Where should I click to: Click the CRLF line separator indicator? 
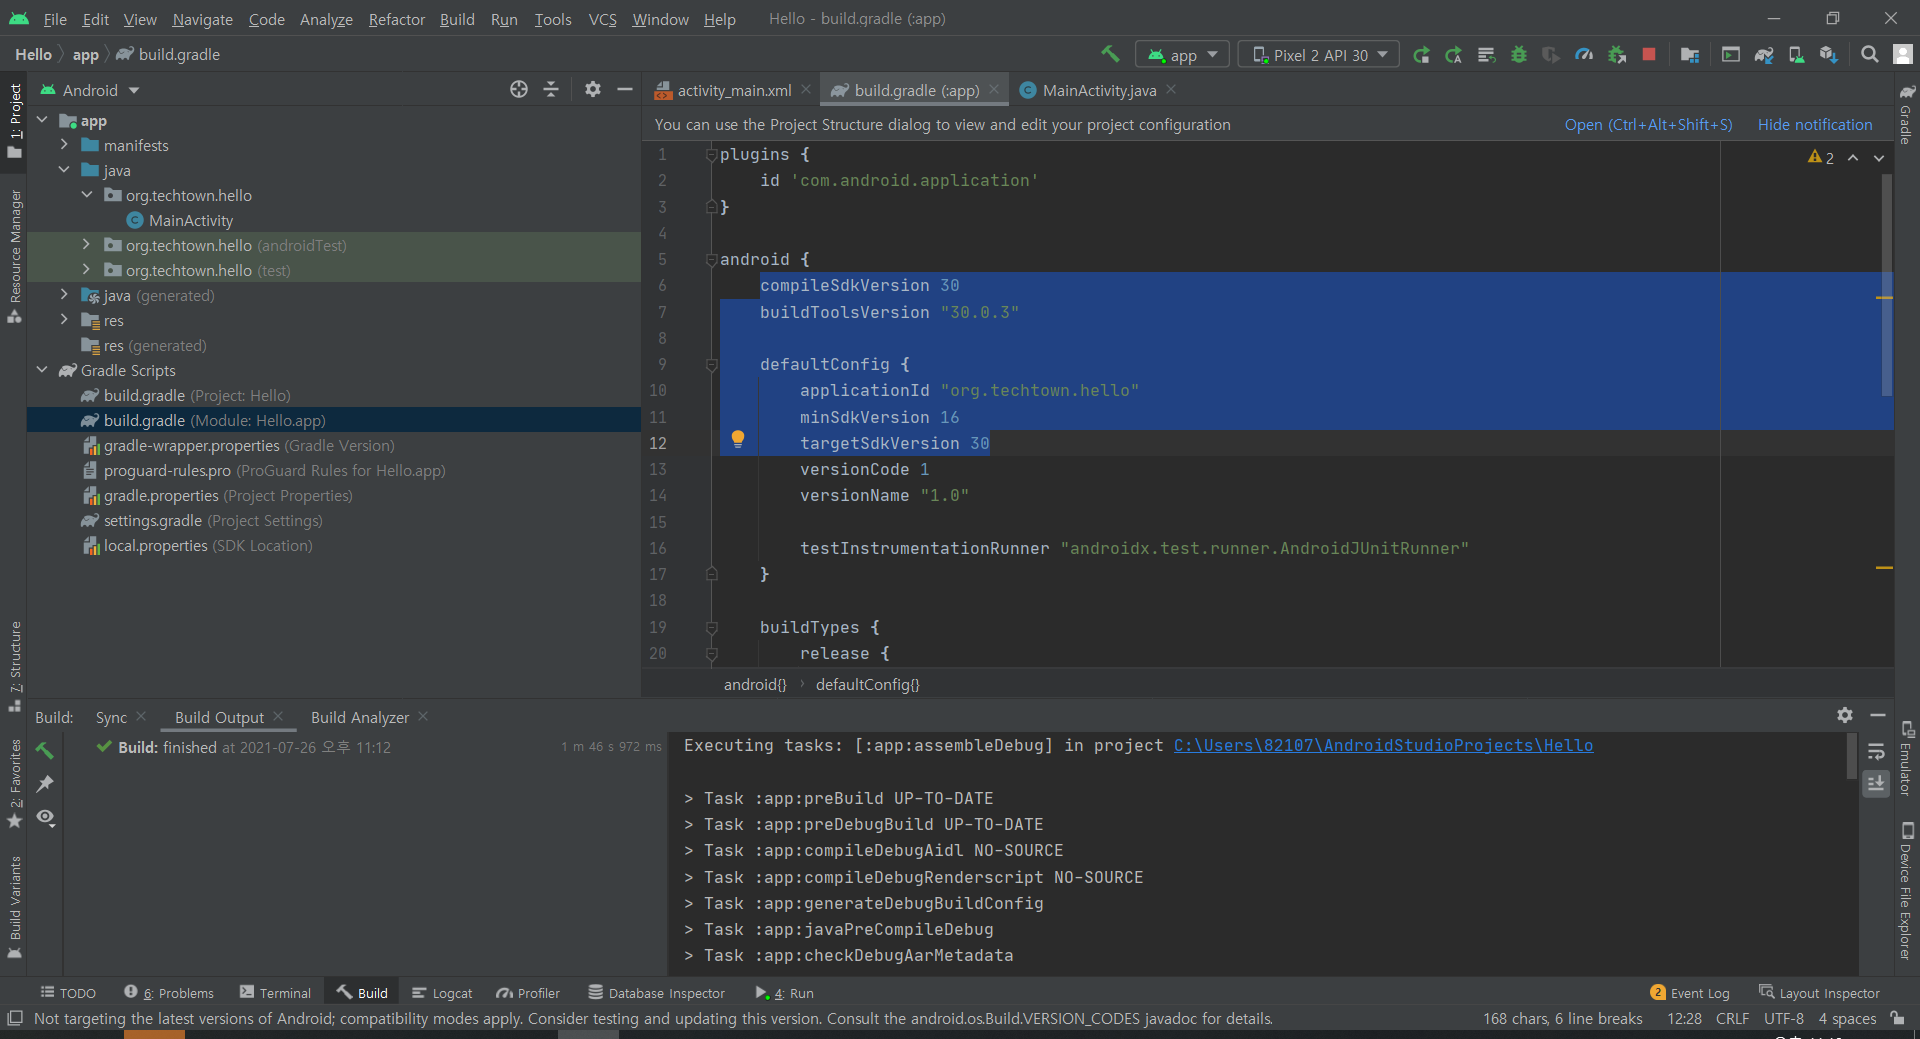(x=1732, y=1018)
